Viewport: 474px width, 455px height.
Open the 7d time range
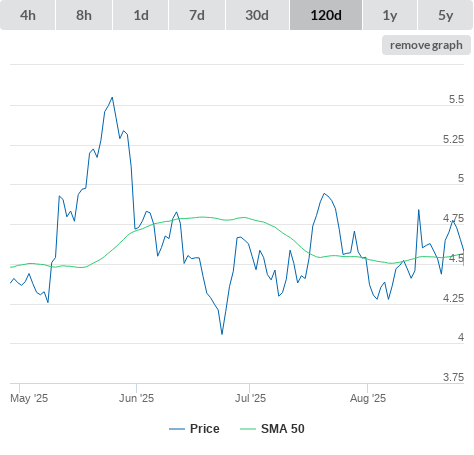197,15
